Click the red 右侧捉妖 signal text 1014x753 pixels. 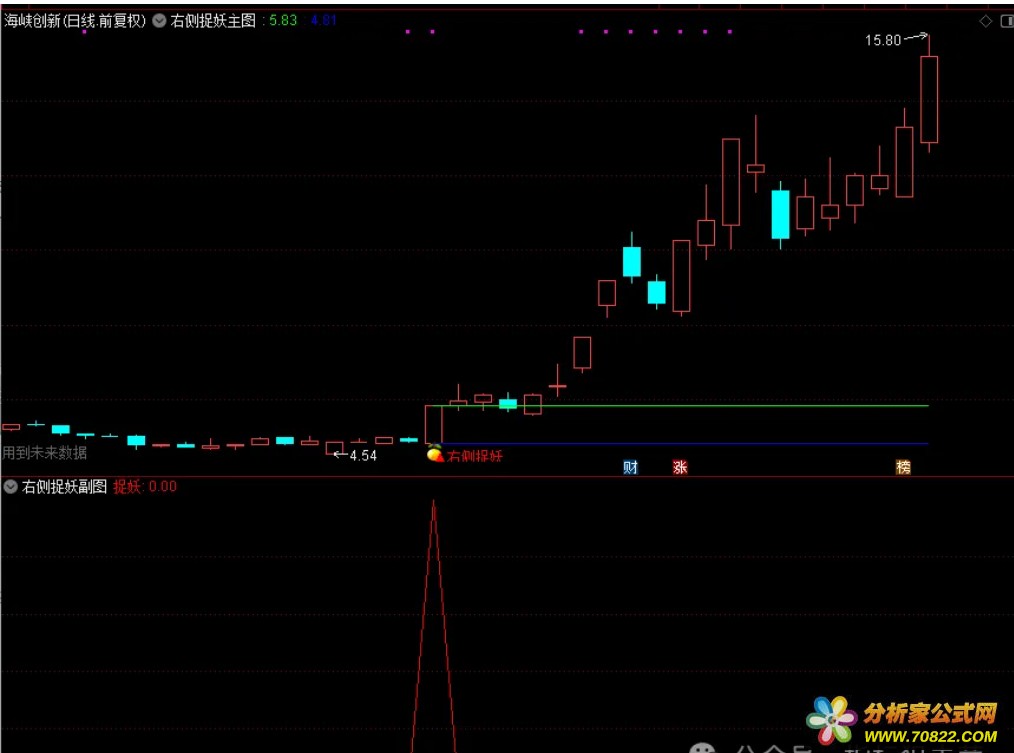(x=474, y=455)
